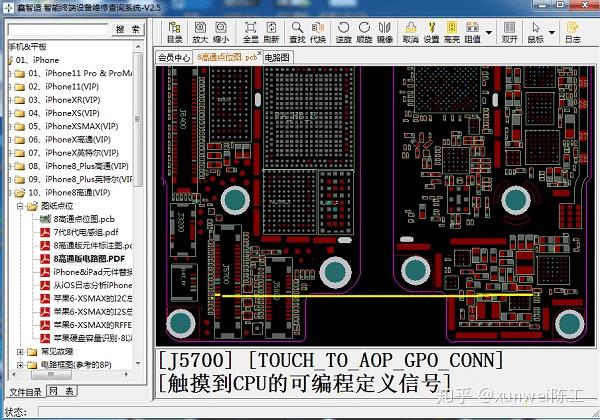Viewport: 600px width, 420px height.
Task: Click the 阻值 resistance value icon
Action: [473, 32]
